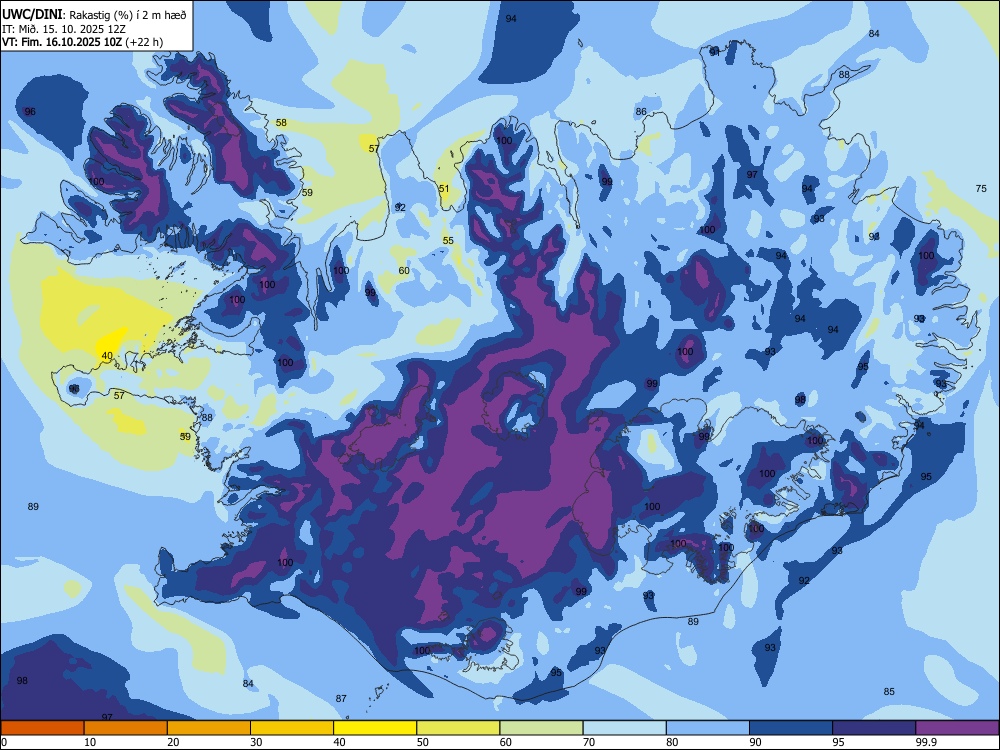Click the '(+22 h)' forecast offset text

click(144, 42)
